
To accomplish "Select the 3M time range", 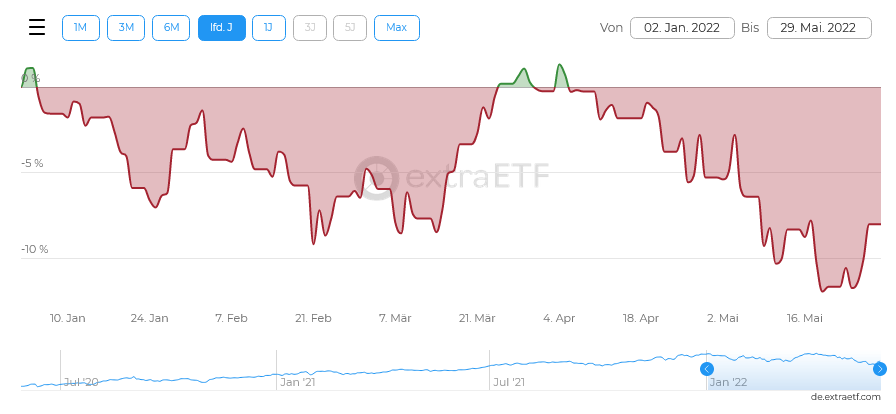I will [126, 28].
